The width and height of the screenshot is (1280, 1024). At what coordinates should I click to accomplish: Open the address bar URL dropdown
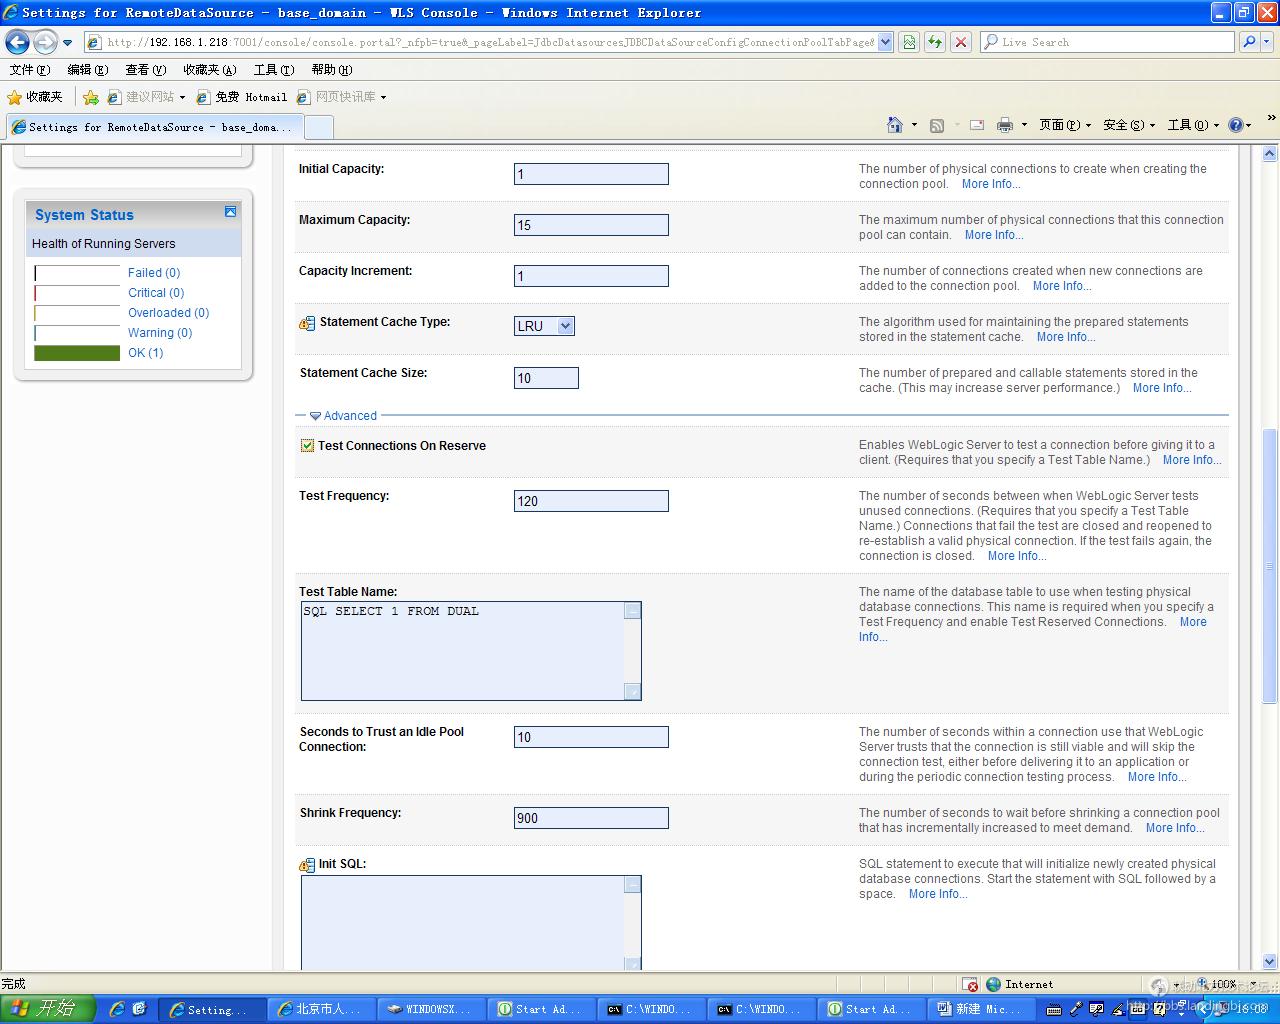pos(885,42)
